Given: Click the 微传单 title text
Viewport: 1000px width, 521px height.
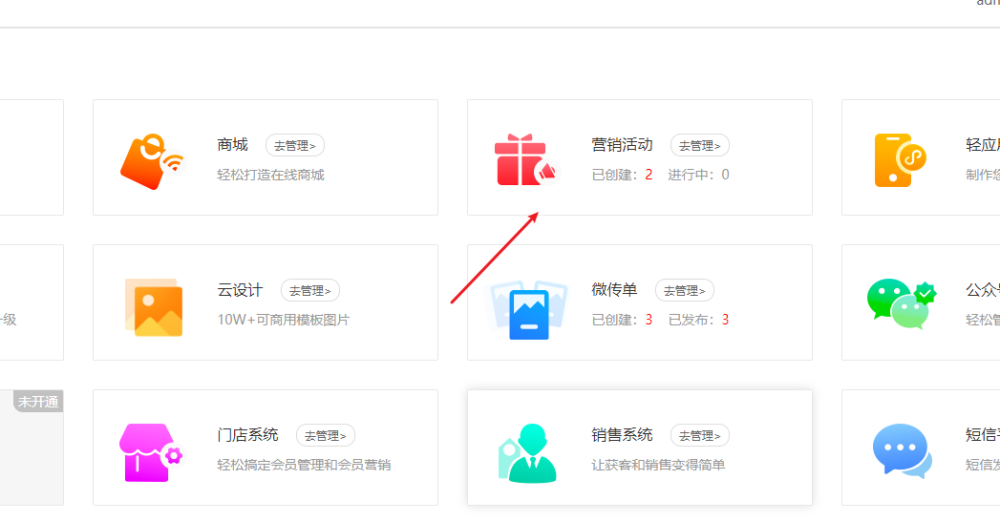Looking at the screenshot, I should coord(614,290).
